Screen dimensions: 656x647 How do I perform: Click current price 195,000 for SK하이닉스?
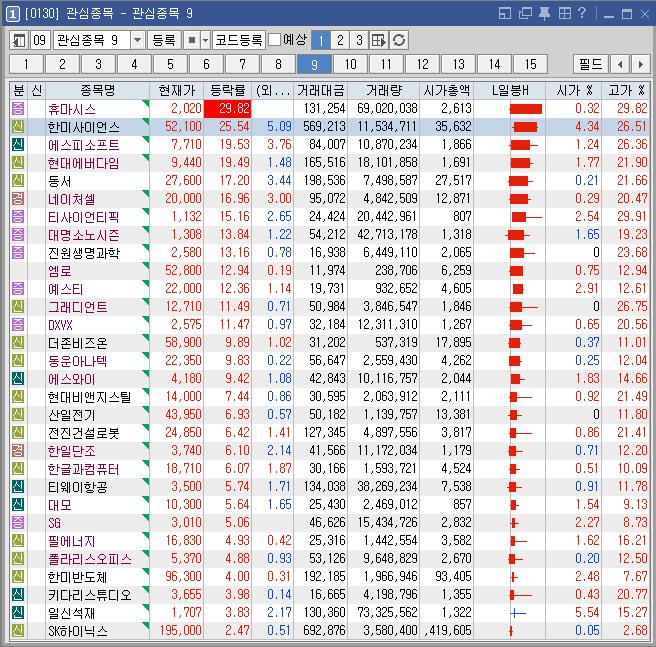(180, 631)
